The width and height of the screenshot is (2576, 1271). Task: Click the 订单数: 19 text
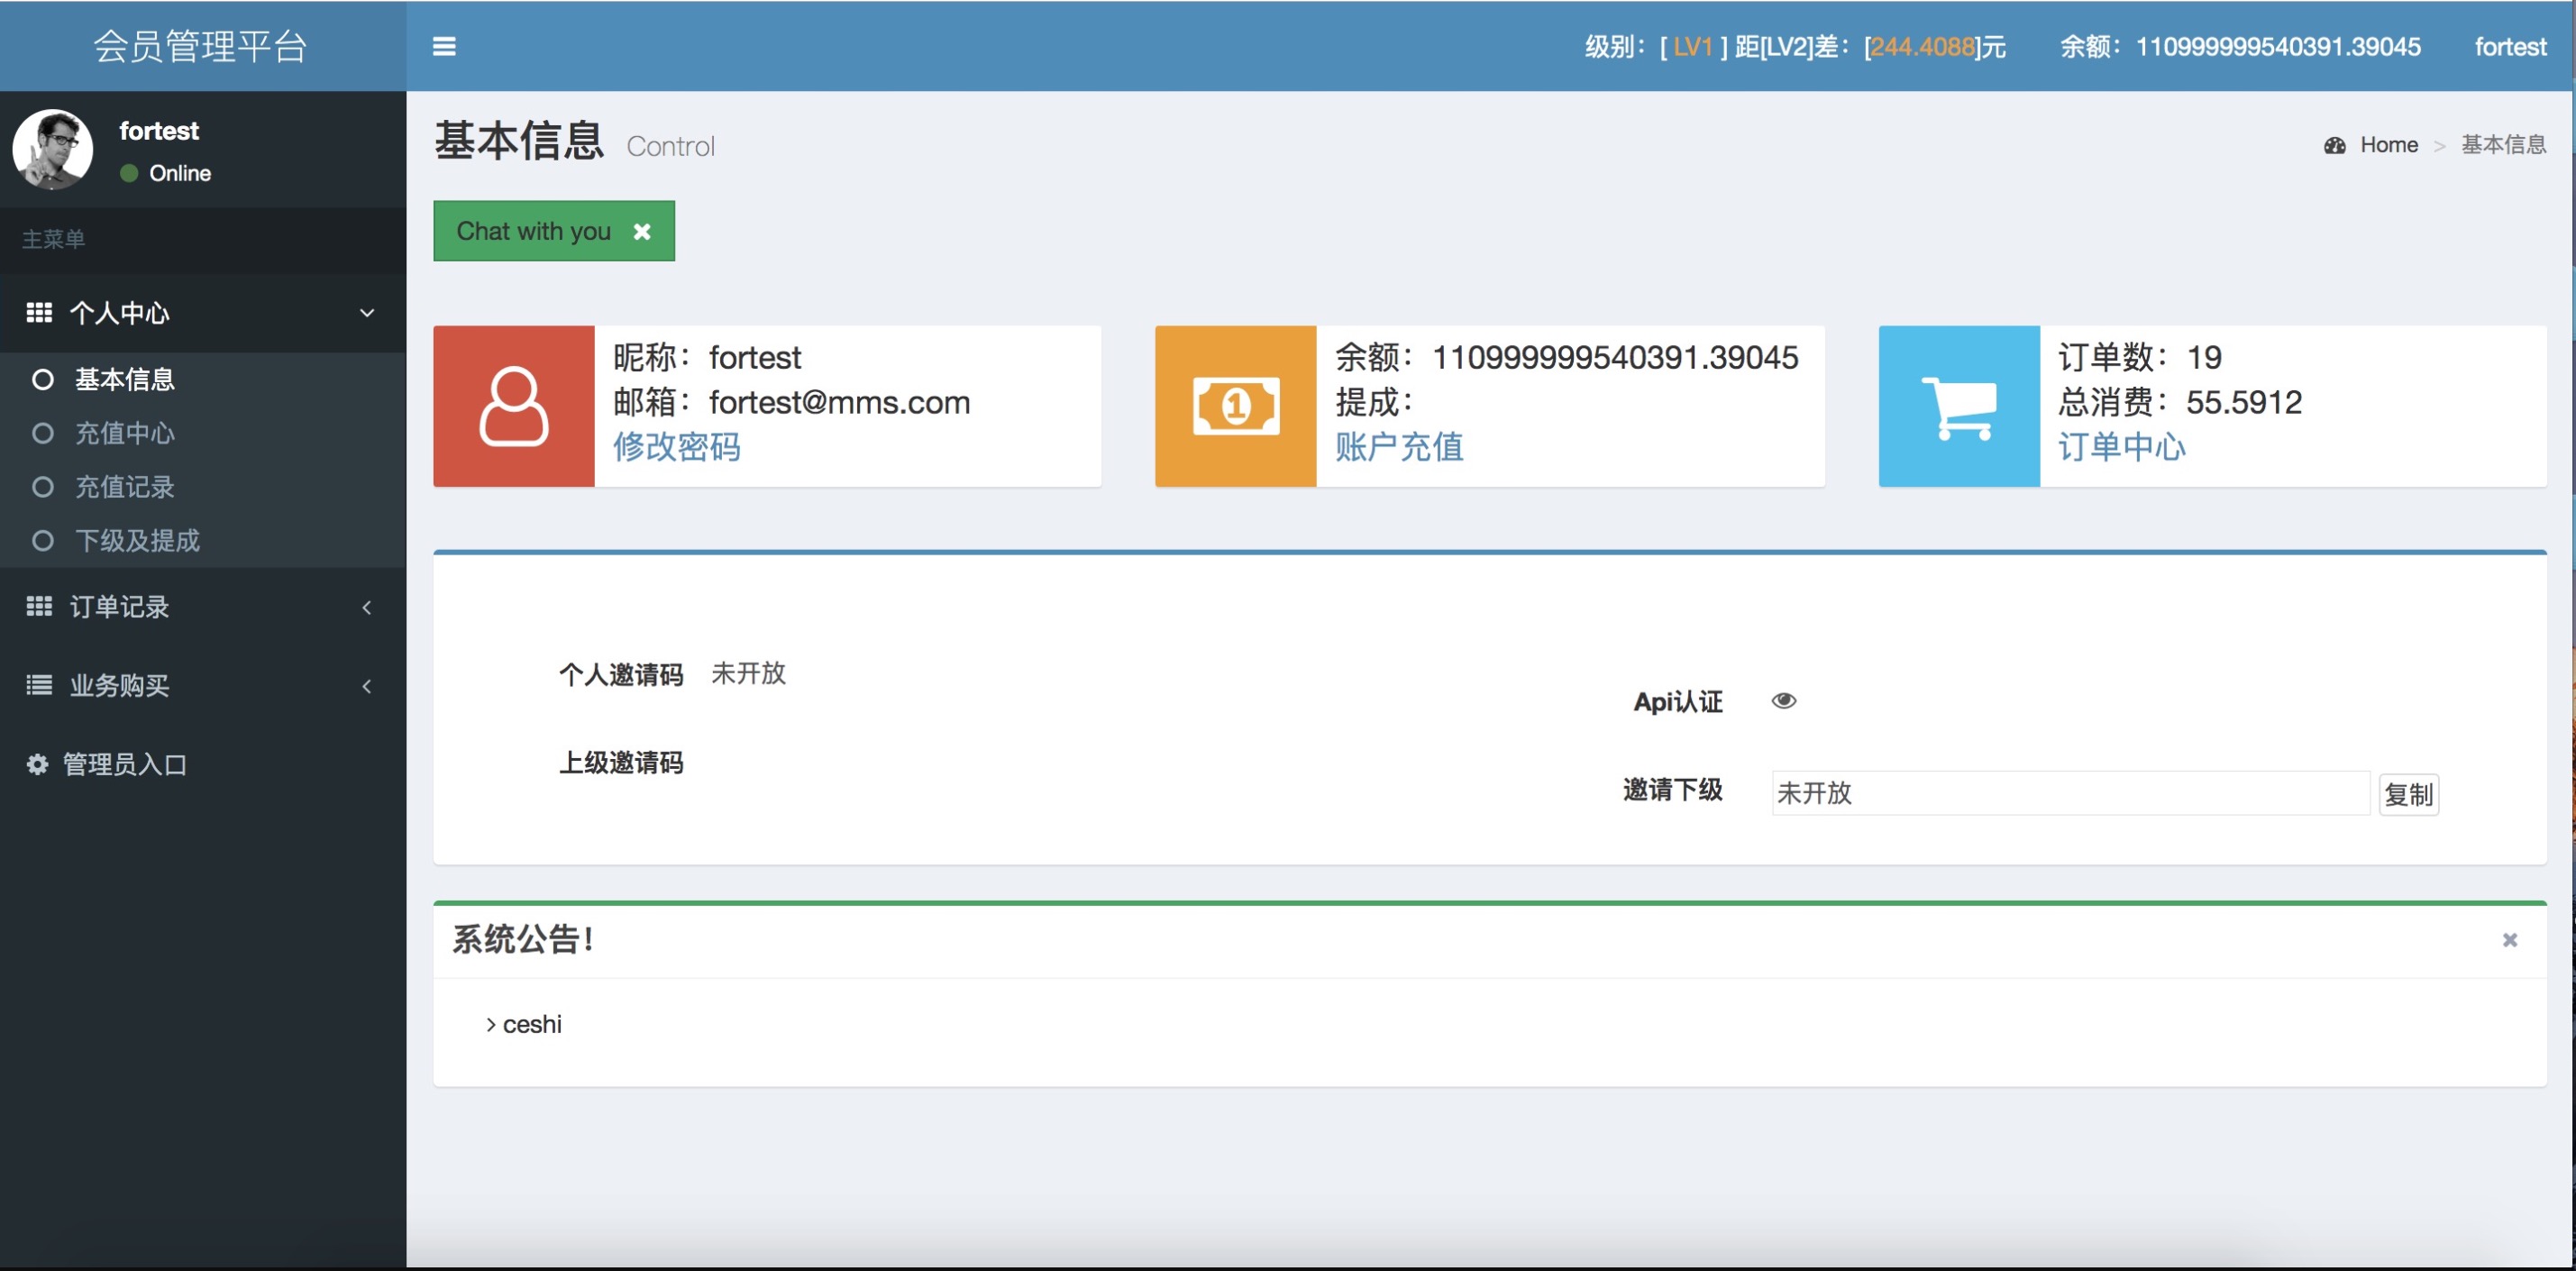pos(2140,357)
